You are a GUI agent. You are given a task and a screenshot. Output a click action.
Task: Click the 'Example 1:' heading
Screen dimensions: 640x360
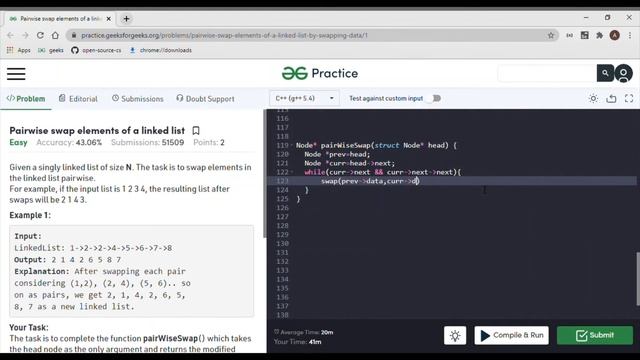(30, 215)
